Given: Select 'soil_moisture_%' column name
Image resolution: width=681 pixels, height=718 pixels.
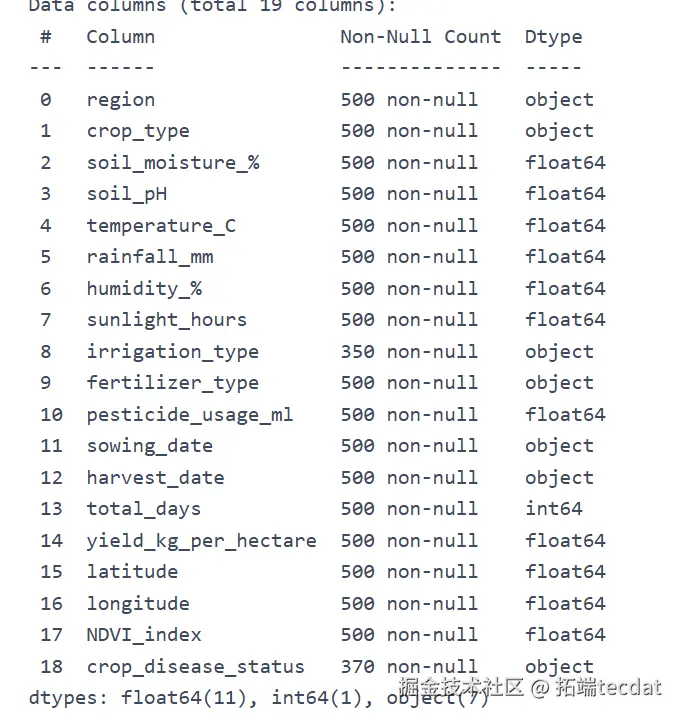Looking at the screenshot, I should point(172,163).
